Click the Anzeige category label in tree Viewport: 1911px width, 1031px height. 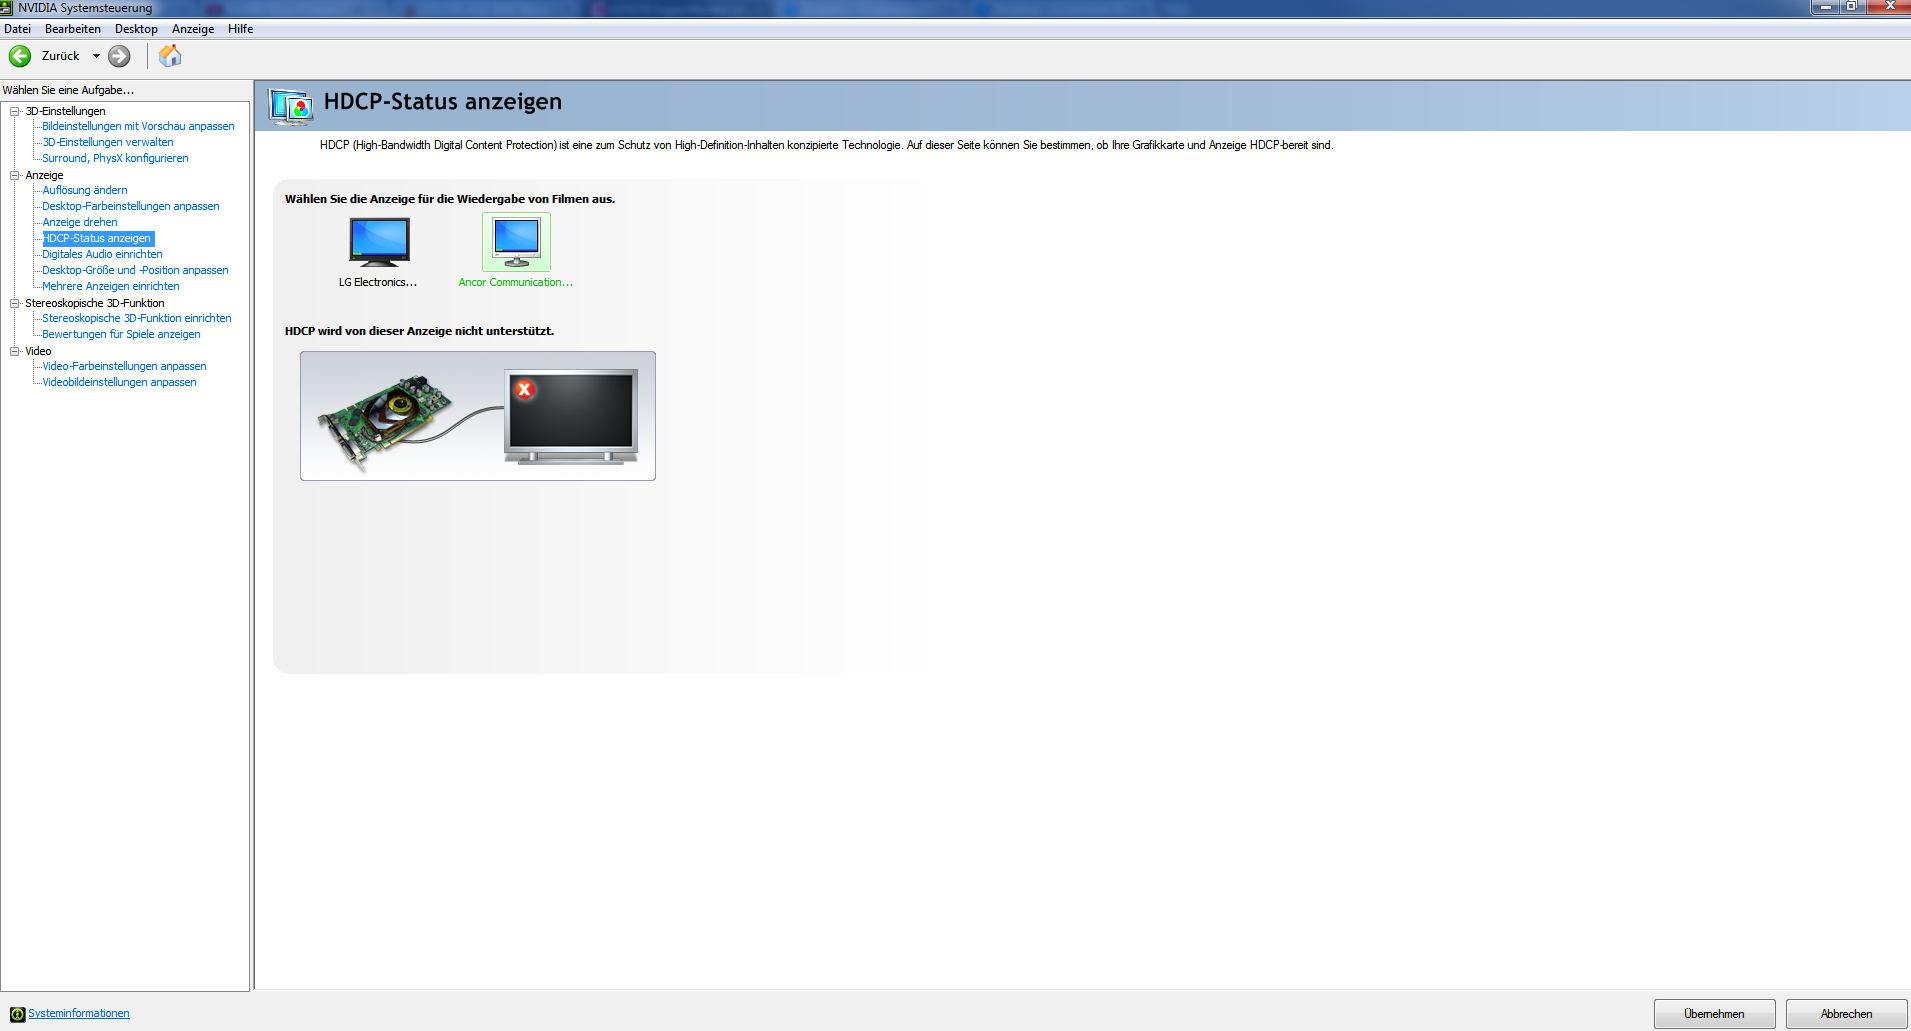click(x=44, y=175)
